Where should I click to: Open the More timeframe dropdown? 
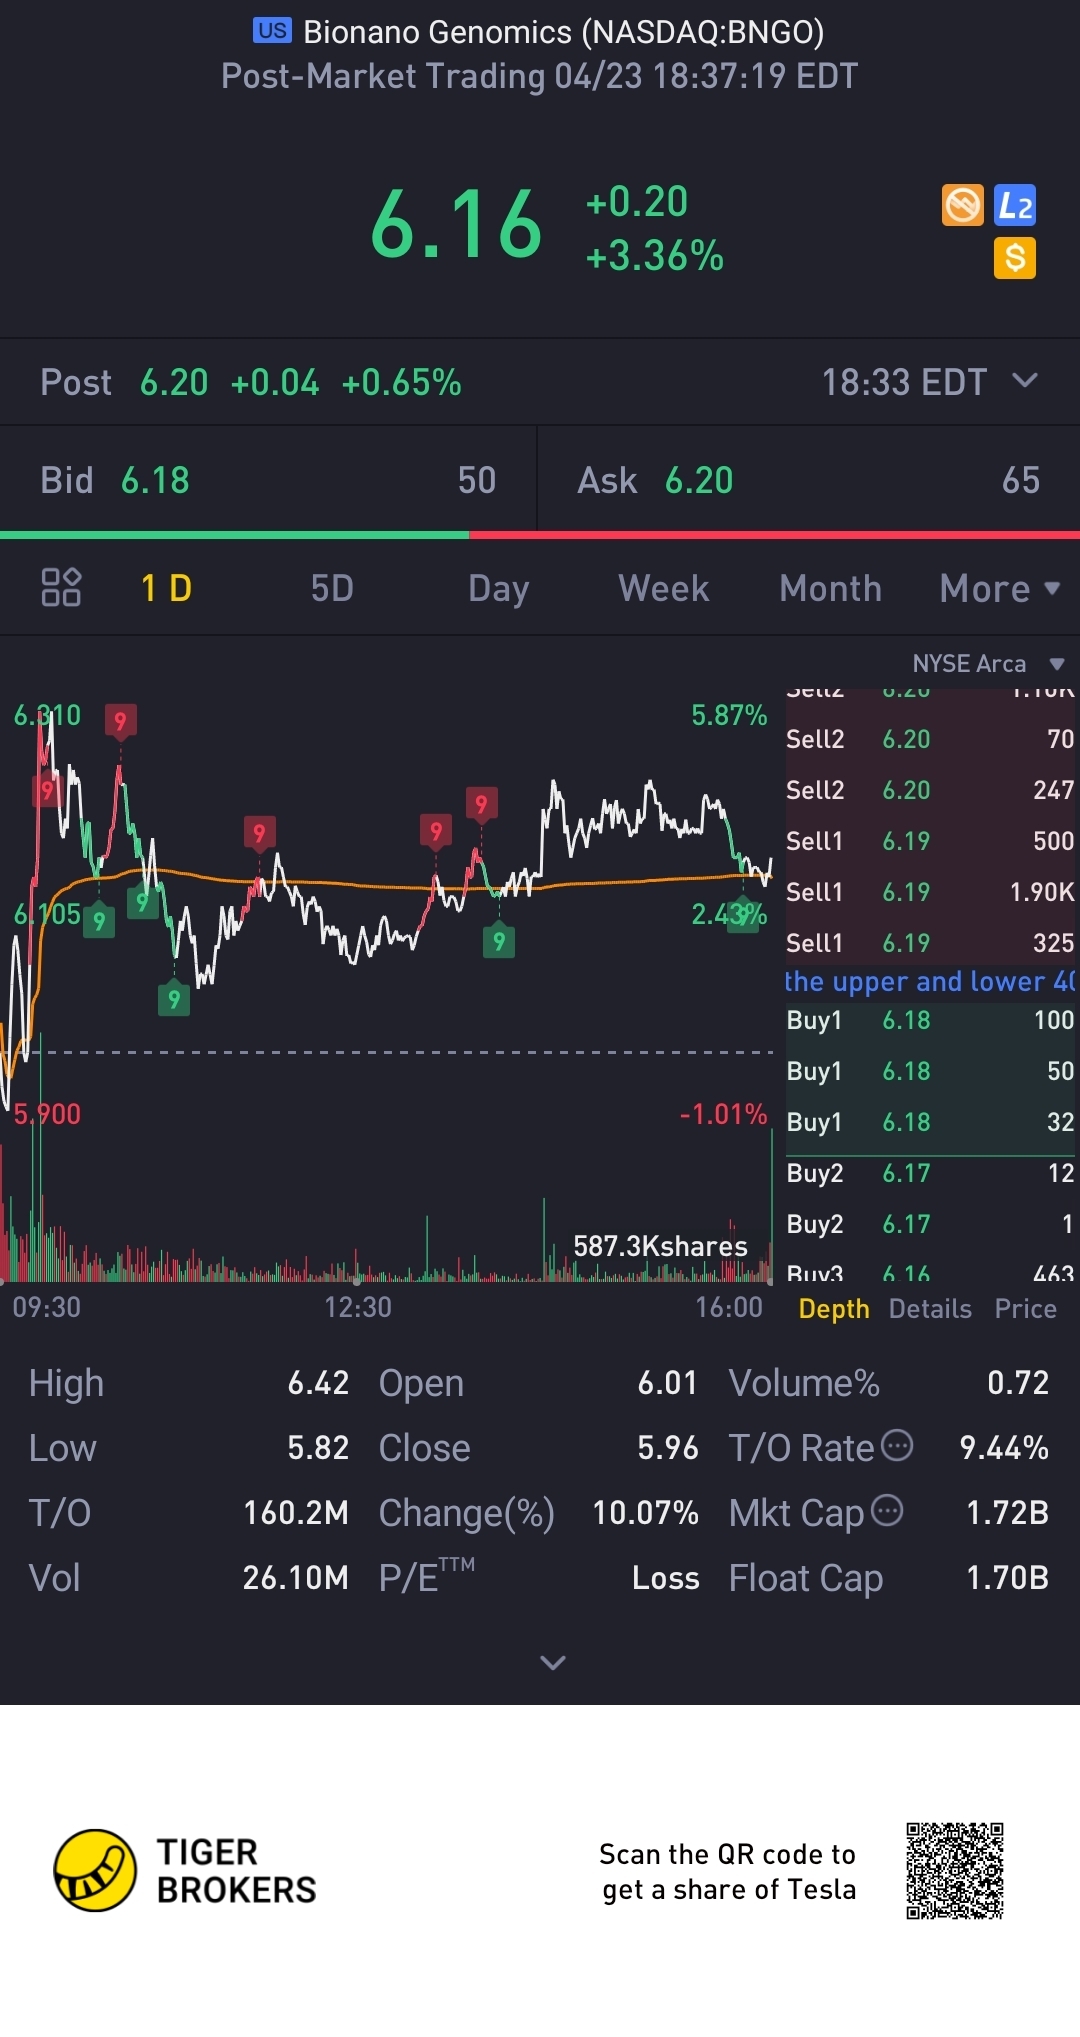pyautogui.click(x=1000, y=588)
